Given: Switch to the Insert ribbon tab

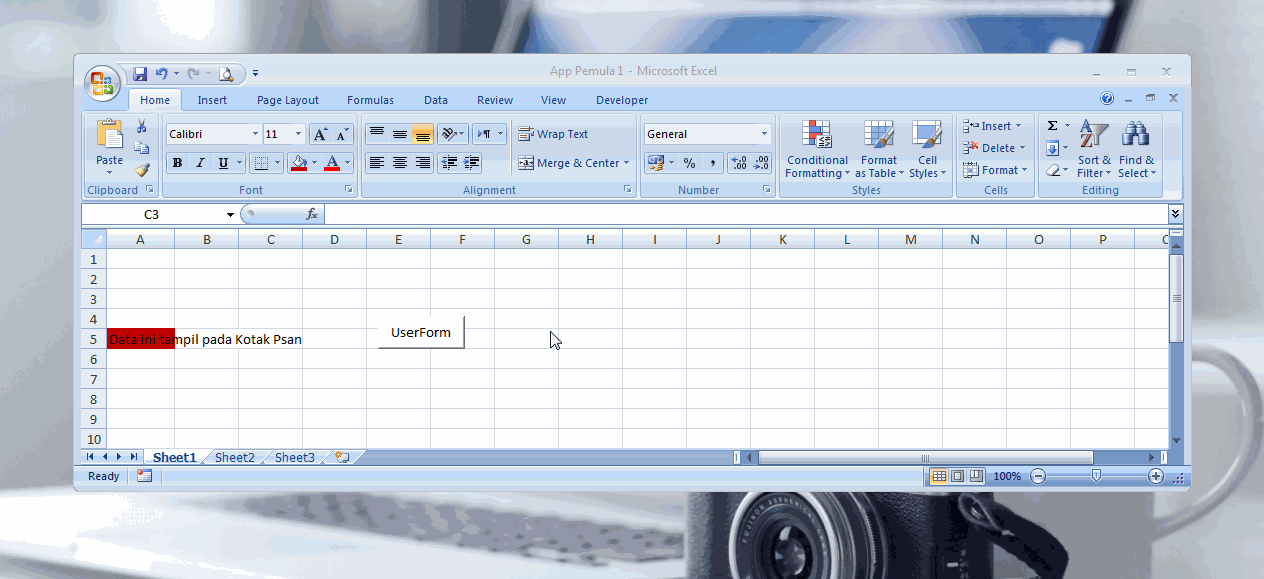Looking at the screenshot, I should pyautogui.click(x=212, y=100).
